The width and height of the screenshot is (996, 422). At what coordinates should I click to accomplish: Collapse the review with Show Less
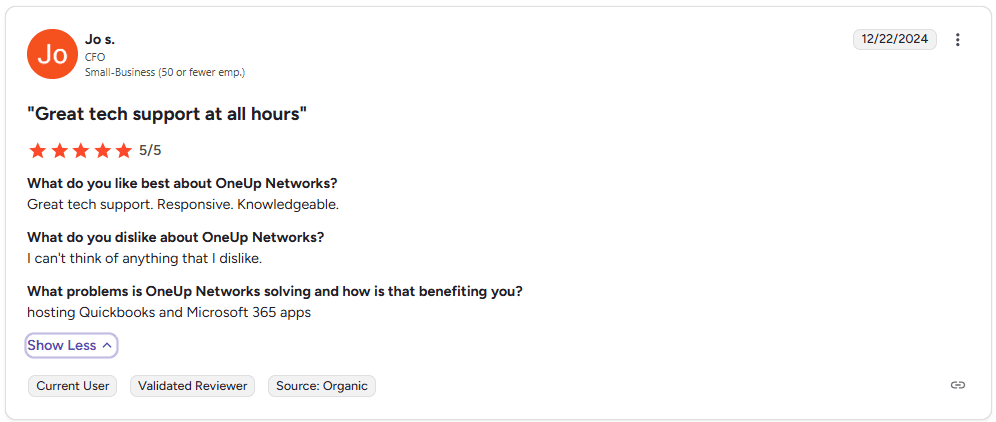tap(71, 346)
